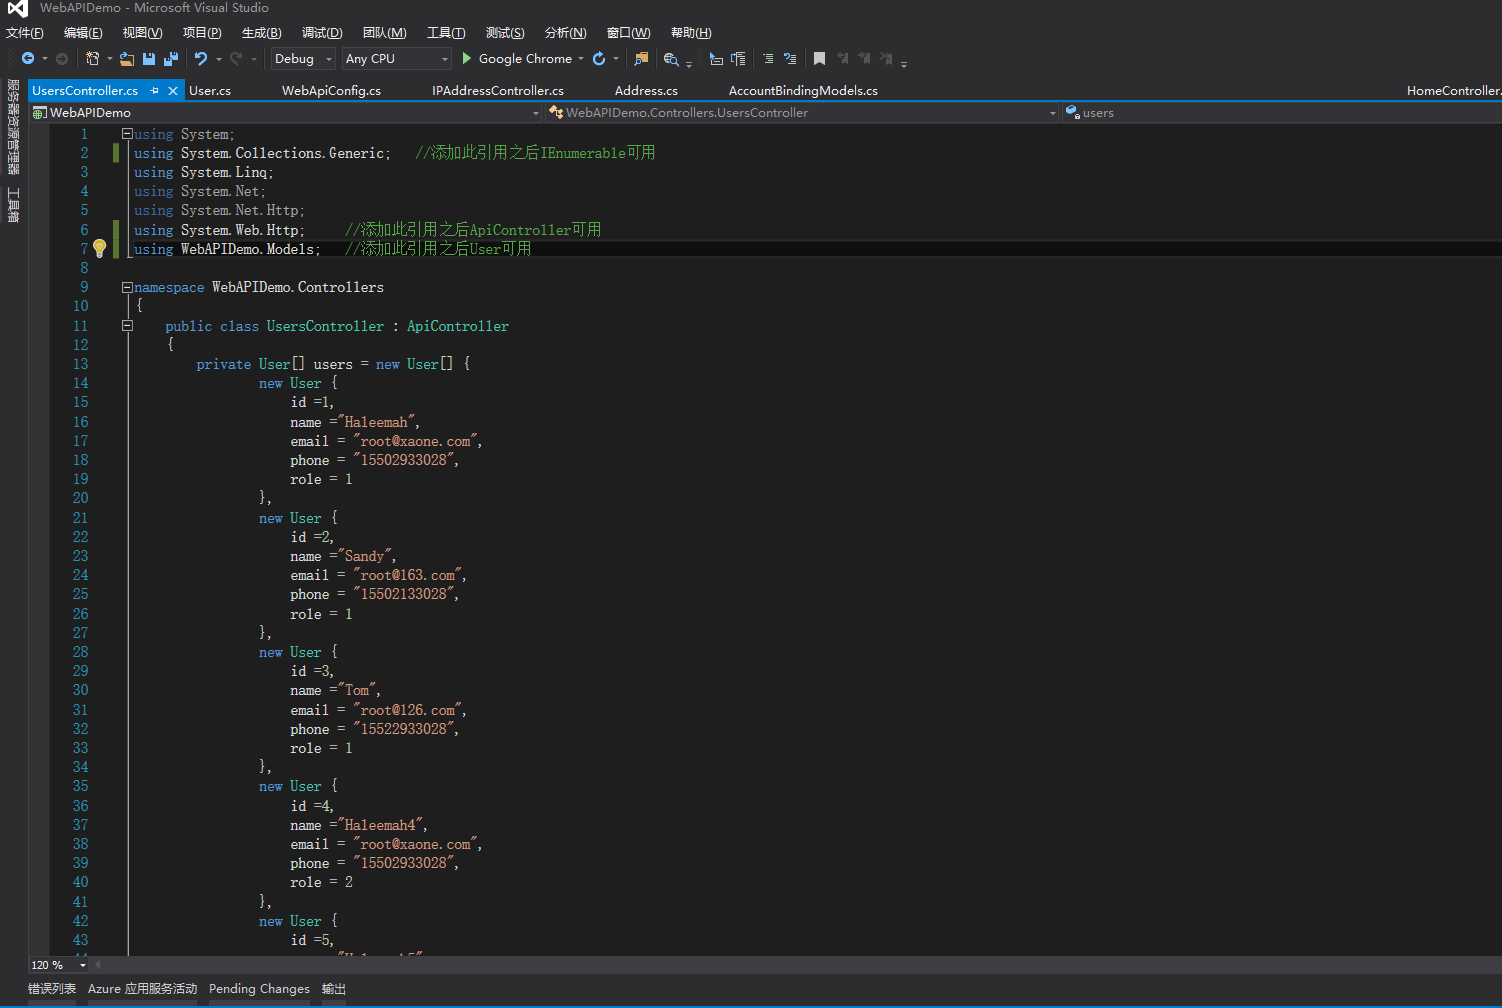Open the Any CPU platform dropdown
This screenshot has width=1502, height=1008.
click(x=396, y=59)
